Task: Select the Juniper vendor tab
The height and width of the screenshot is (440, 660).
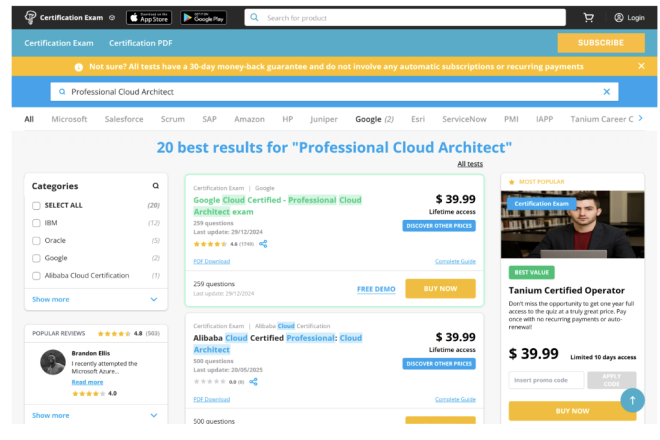Action: pos(324,119)
